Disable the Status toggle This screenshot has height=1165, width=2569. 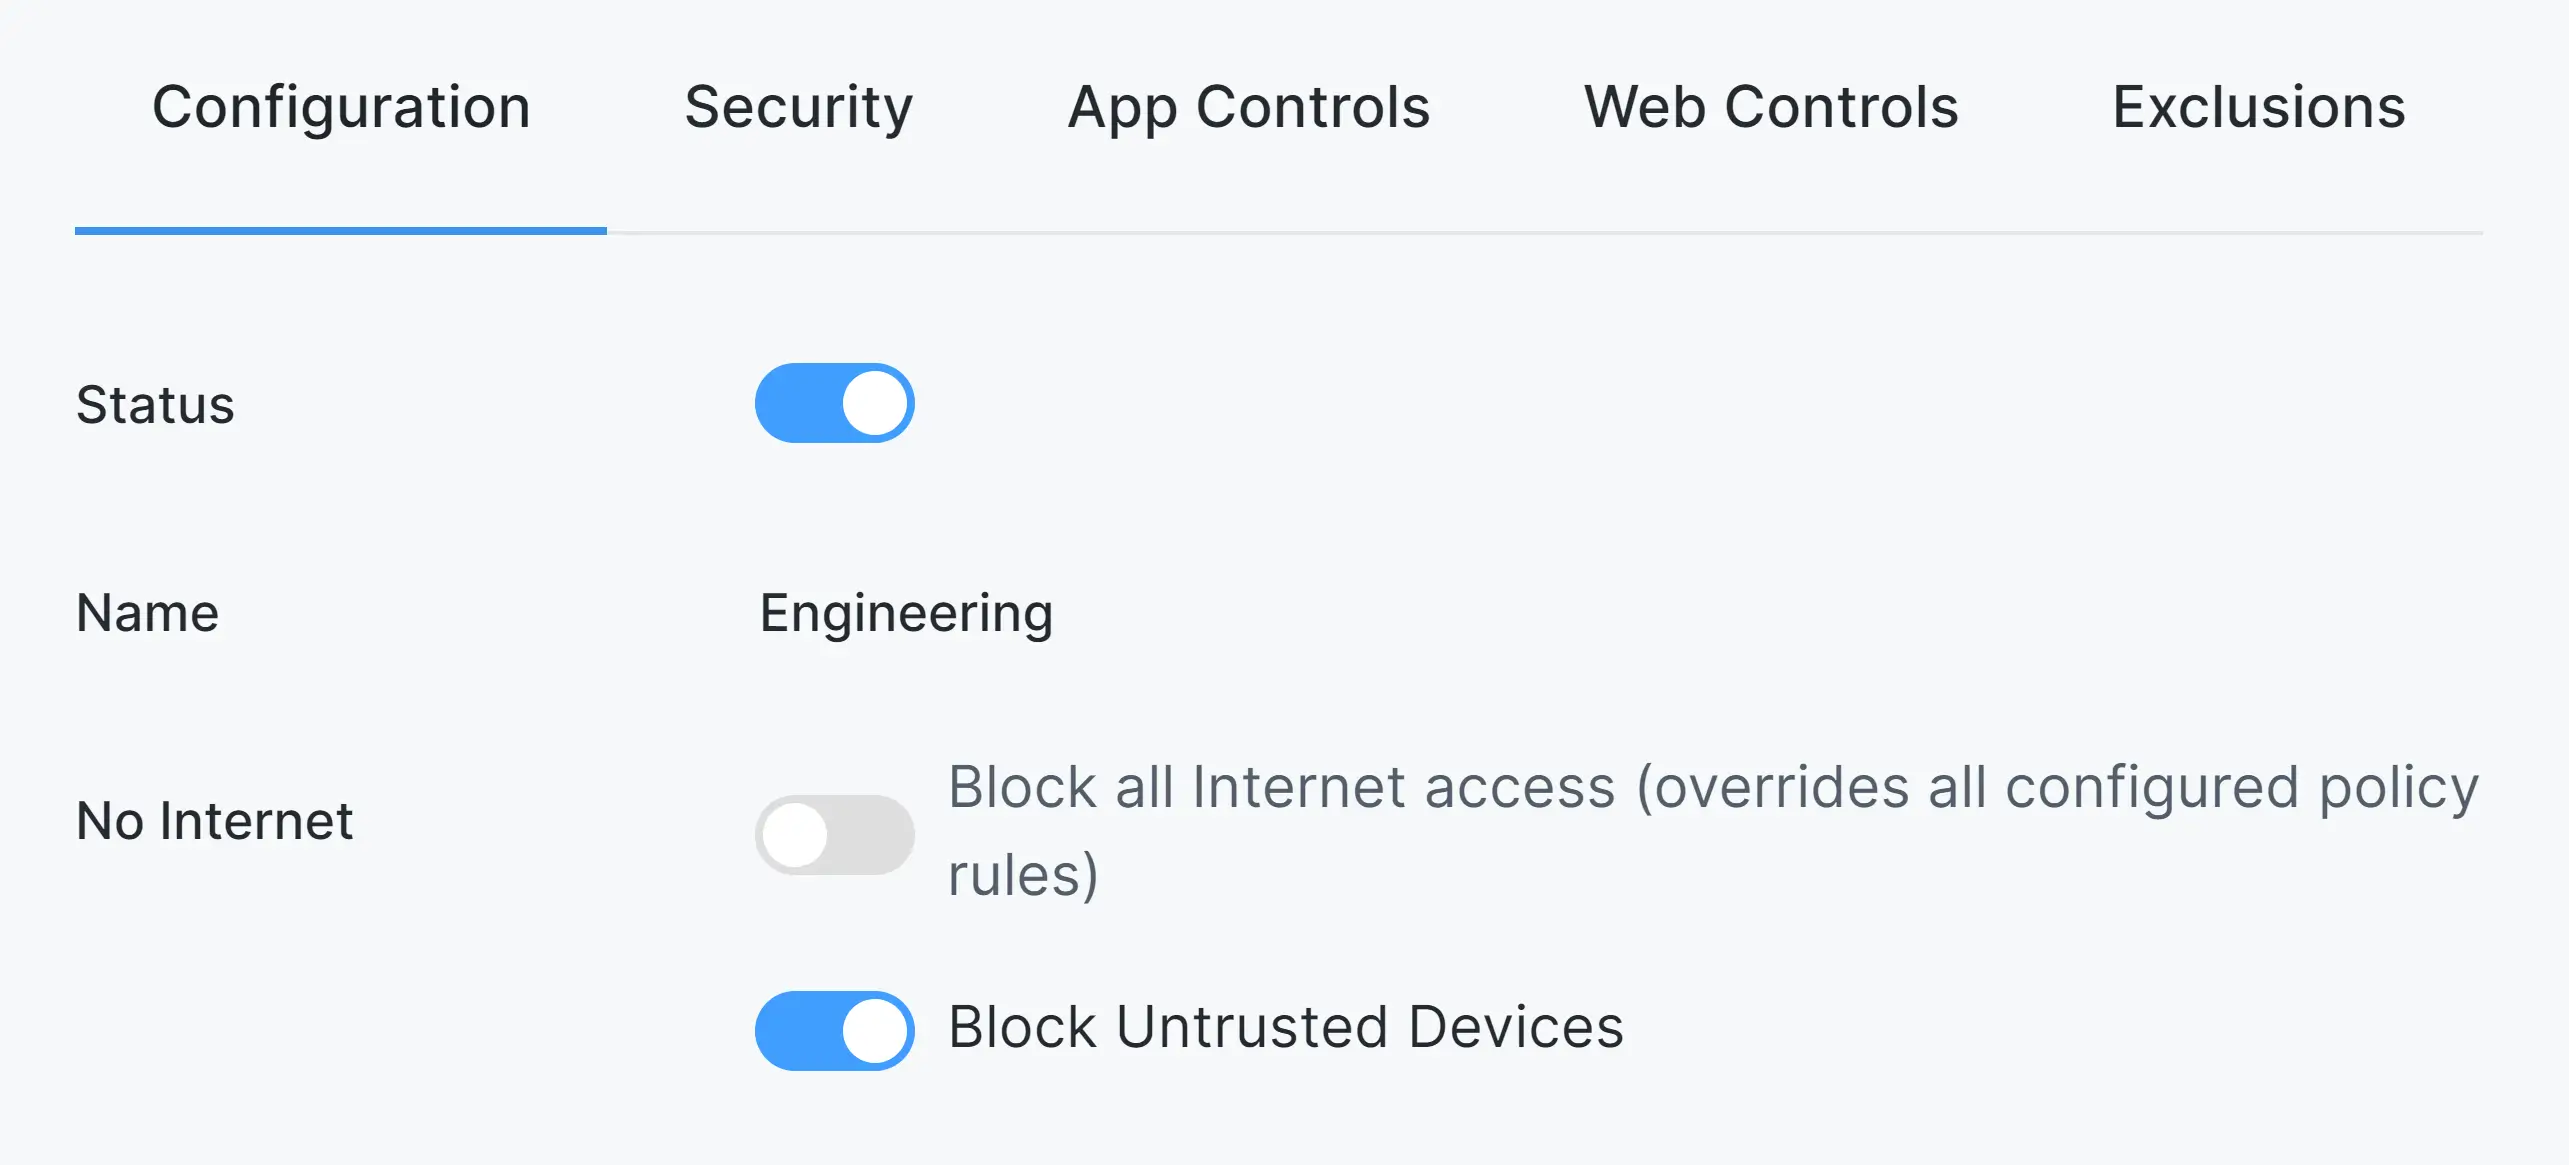pos(834,403)
